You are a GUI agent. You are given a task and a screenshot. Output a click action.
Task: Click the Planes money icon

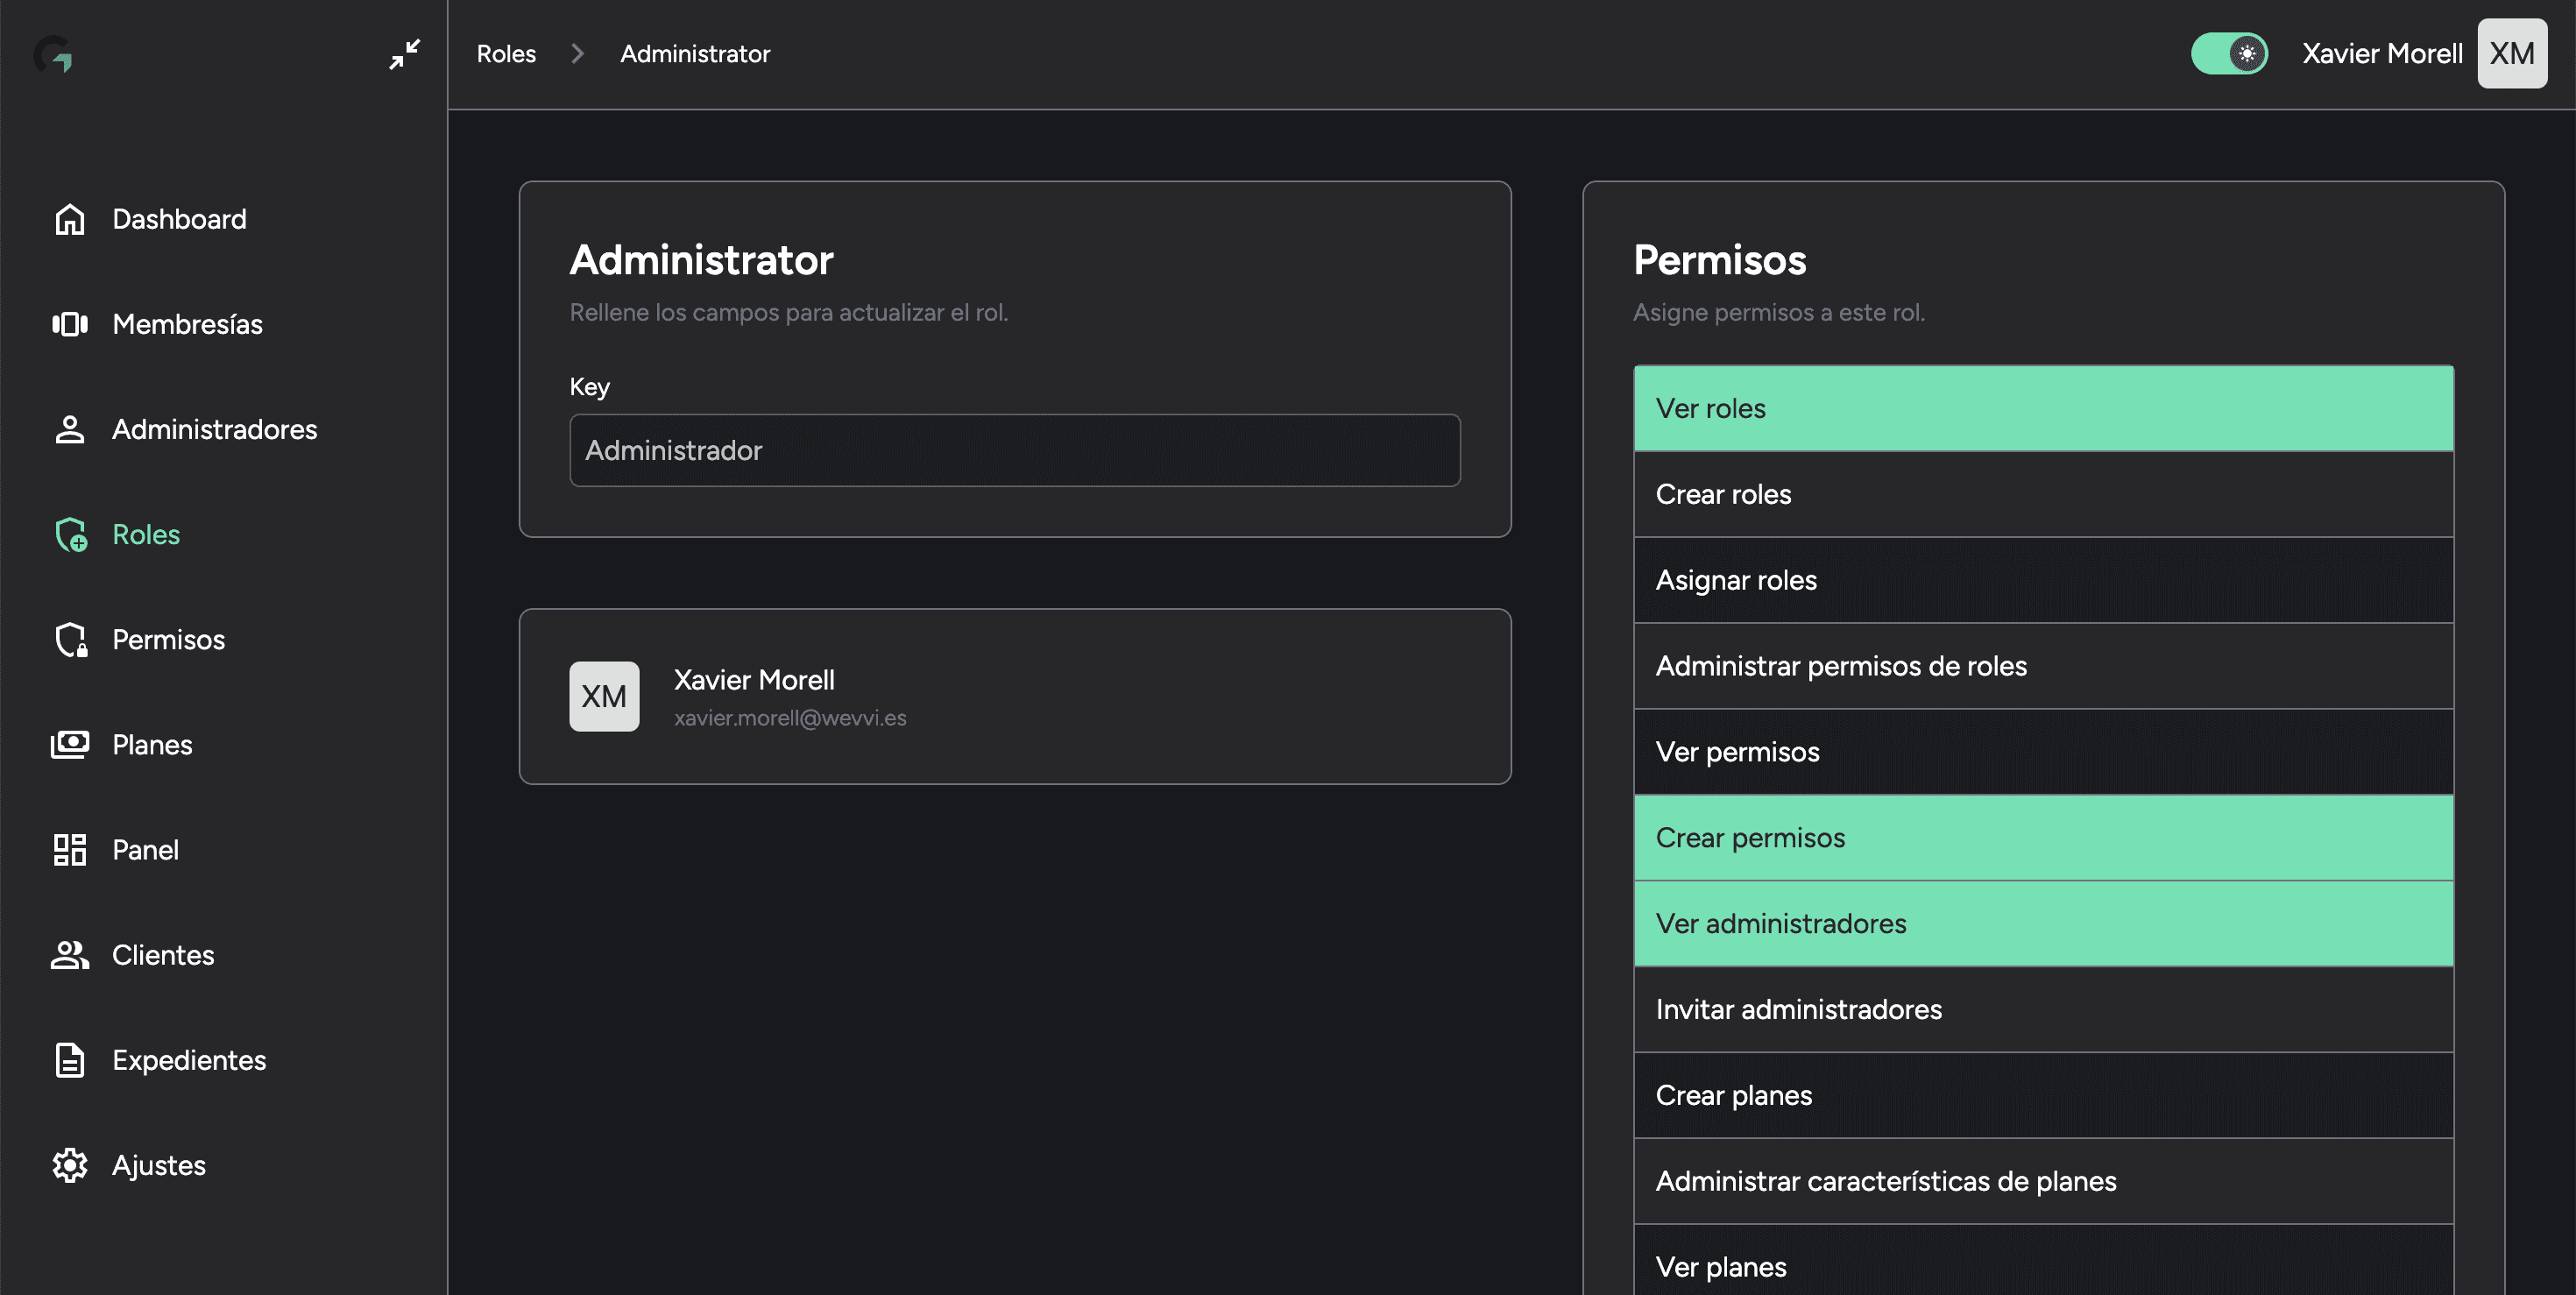pyautogui.click(x=69, y=744)
